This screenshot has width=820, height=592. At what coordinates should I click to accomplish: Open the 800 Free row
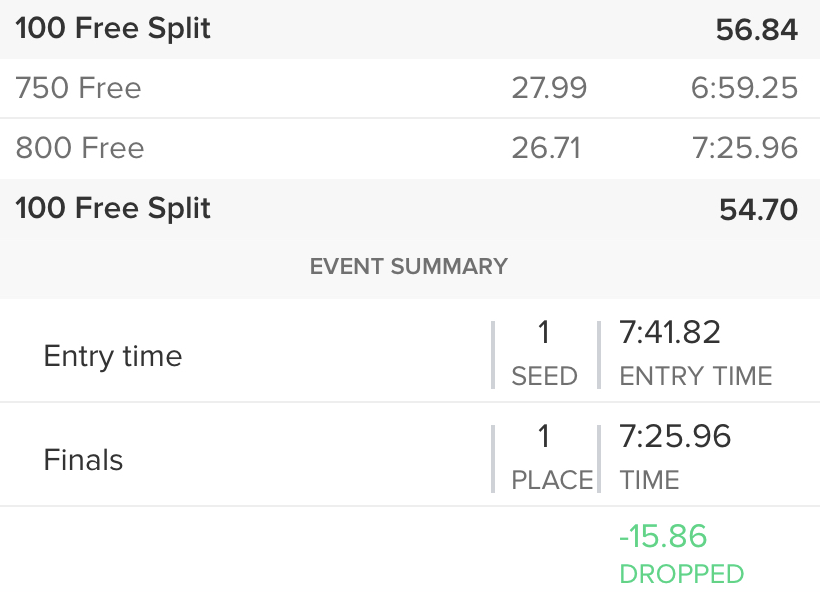click(410, 149)
